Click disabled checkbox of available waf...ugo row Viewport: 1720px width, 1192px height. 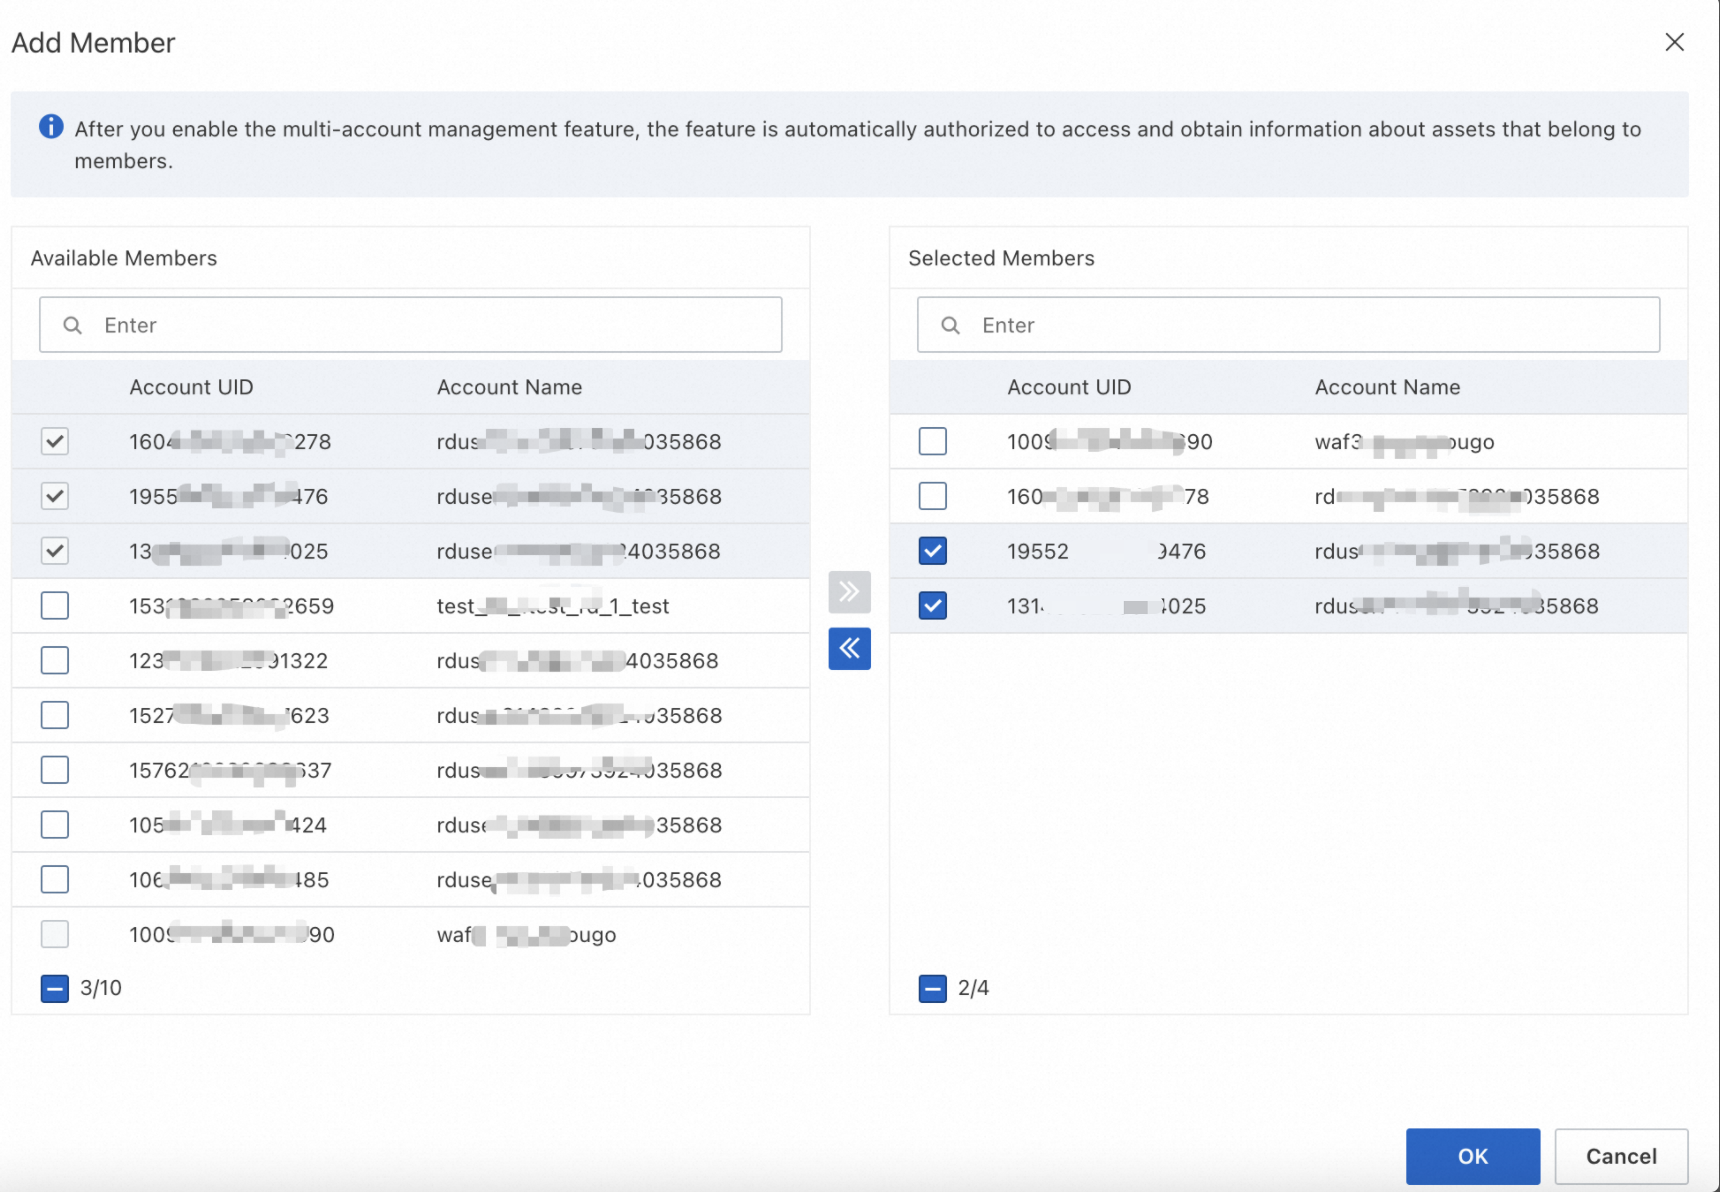[x=55, y=934]
